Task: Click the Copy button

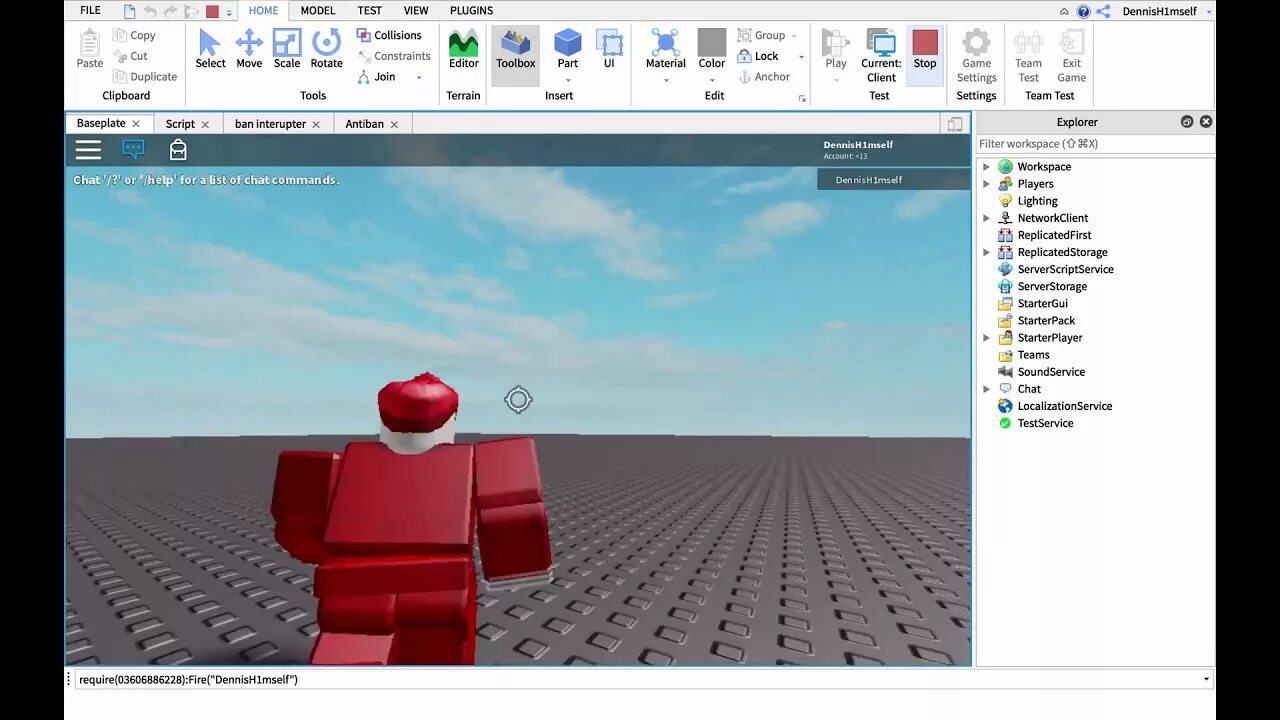Action: click(135, 35)
